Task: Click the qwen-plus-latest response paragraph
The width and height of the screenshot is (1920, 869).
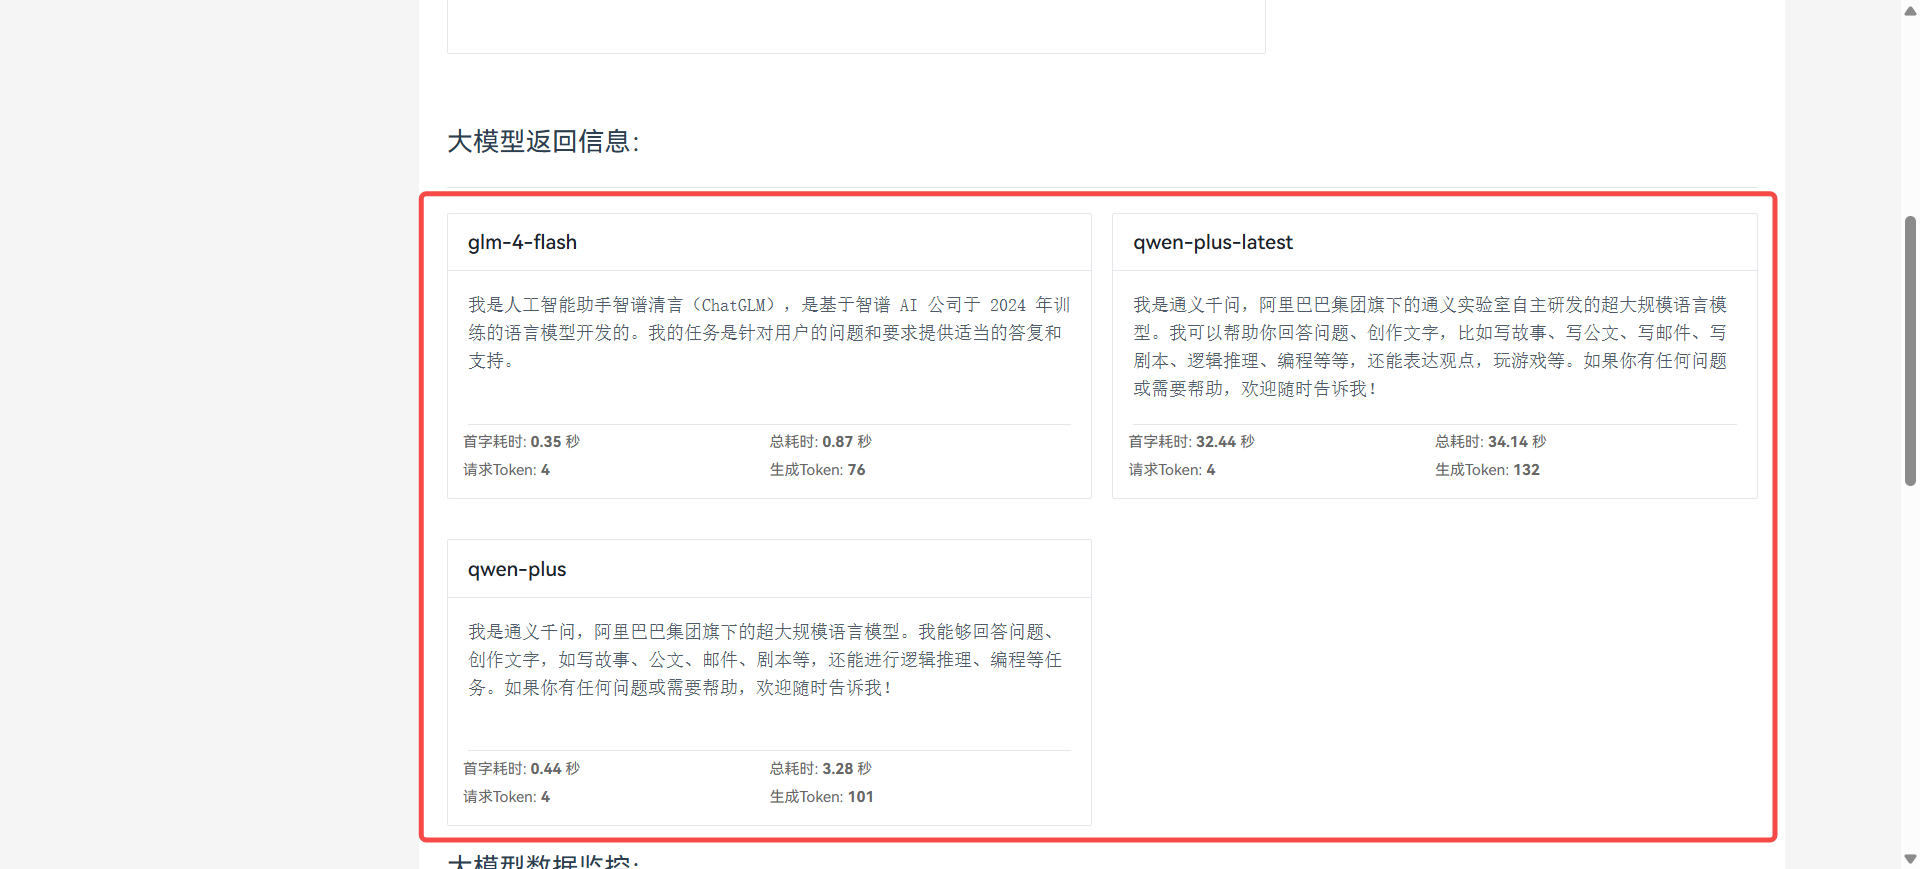Action: 1430,346
